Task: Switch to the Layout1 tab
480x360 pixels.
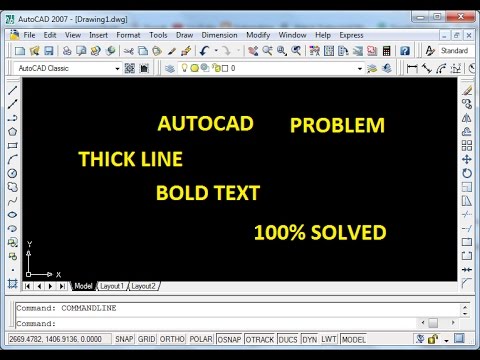Action: pos(112,286)
